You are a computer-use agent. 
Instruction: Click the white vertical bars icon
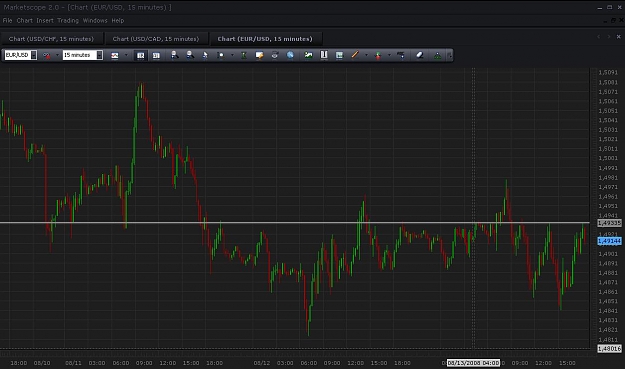point(324,55)
